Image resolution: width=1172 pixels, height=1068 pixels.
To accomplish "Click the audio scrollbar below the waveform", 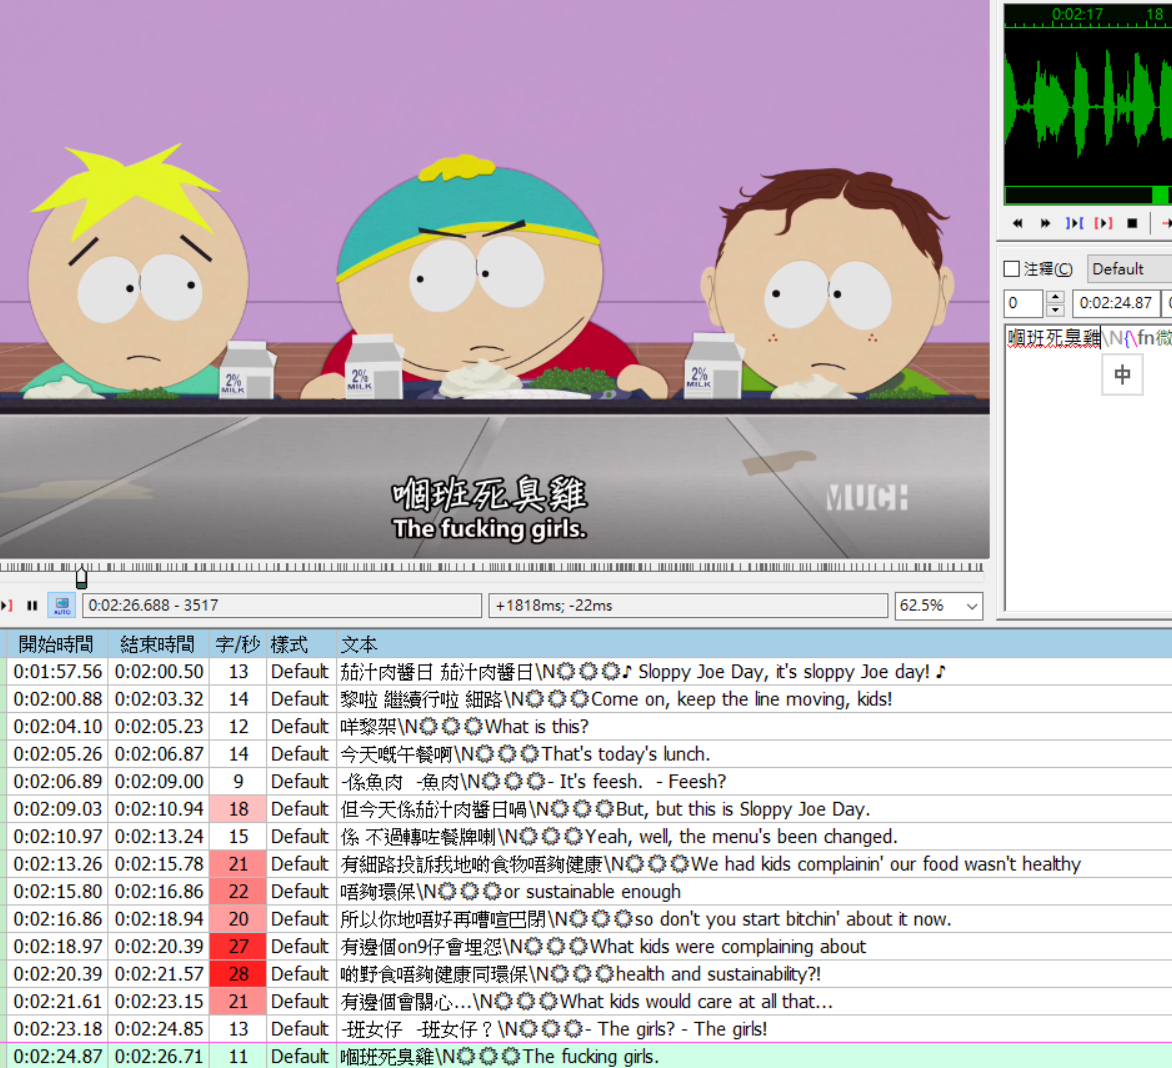I will click(1088, 195).
